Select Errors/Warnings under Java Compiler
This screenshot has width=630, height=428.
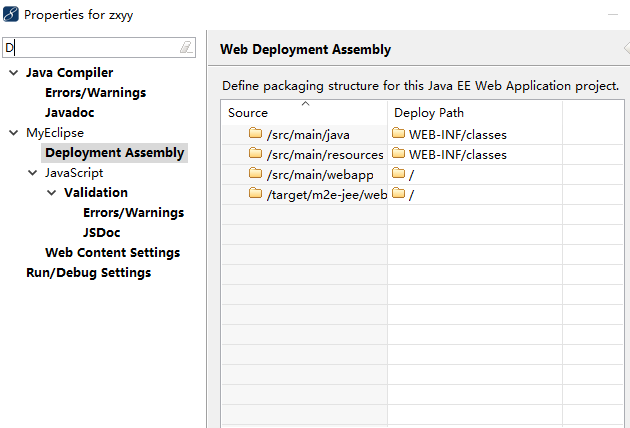tap(96, 93)
